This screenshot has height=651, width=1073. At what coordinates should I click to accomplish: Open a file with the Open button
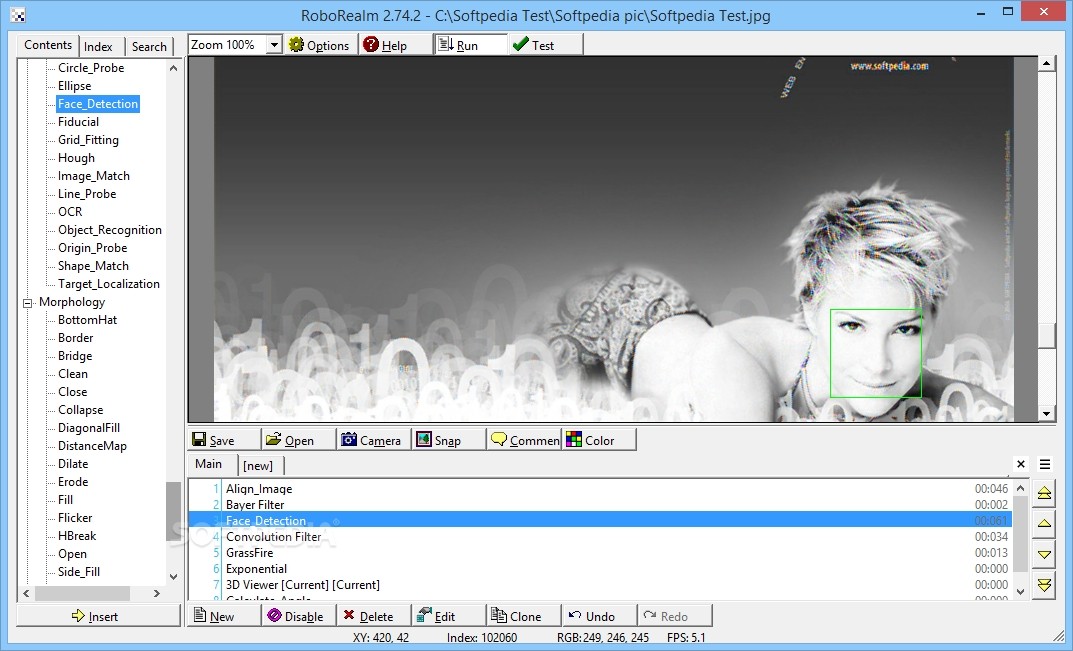(x=299, y=440)
